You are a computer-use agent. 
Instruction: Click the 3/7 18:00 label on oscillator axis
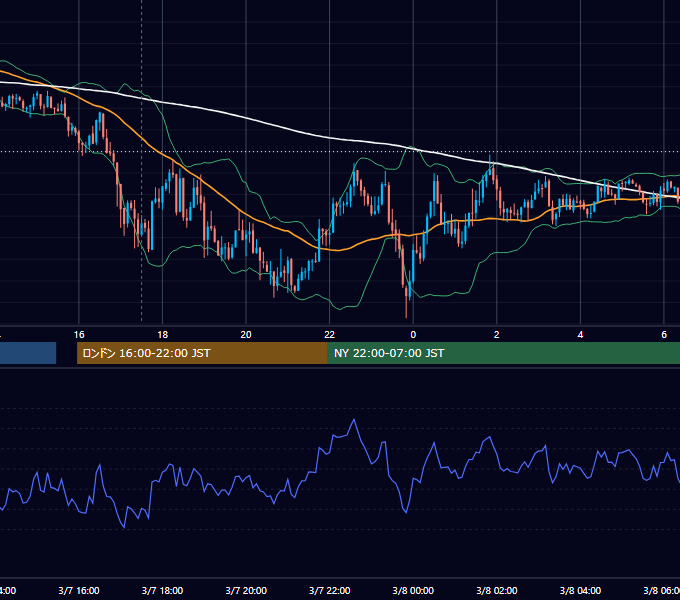tap(162, 590)
